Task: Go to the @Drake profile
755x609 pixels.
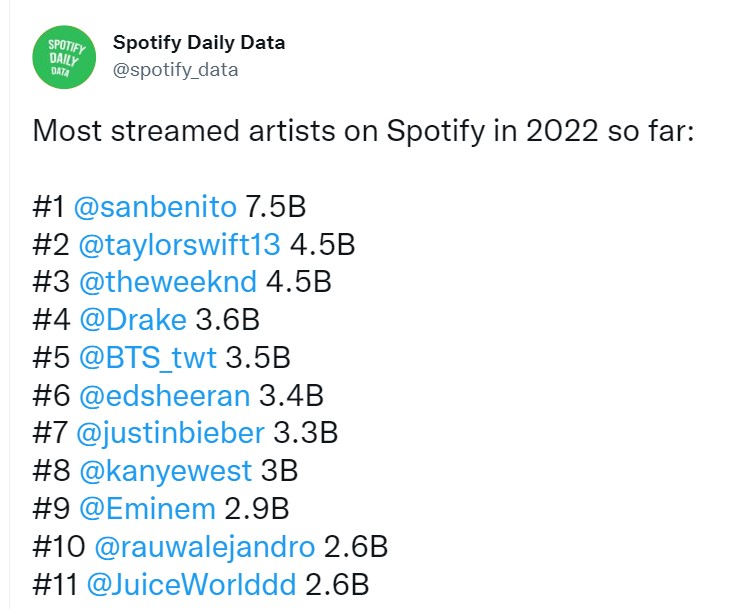Action: click(132, 320)
